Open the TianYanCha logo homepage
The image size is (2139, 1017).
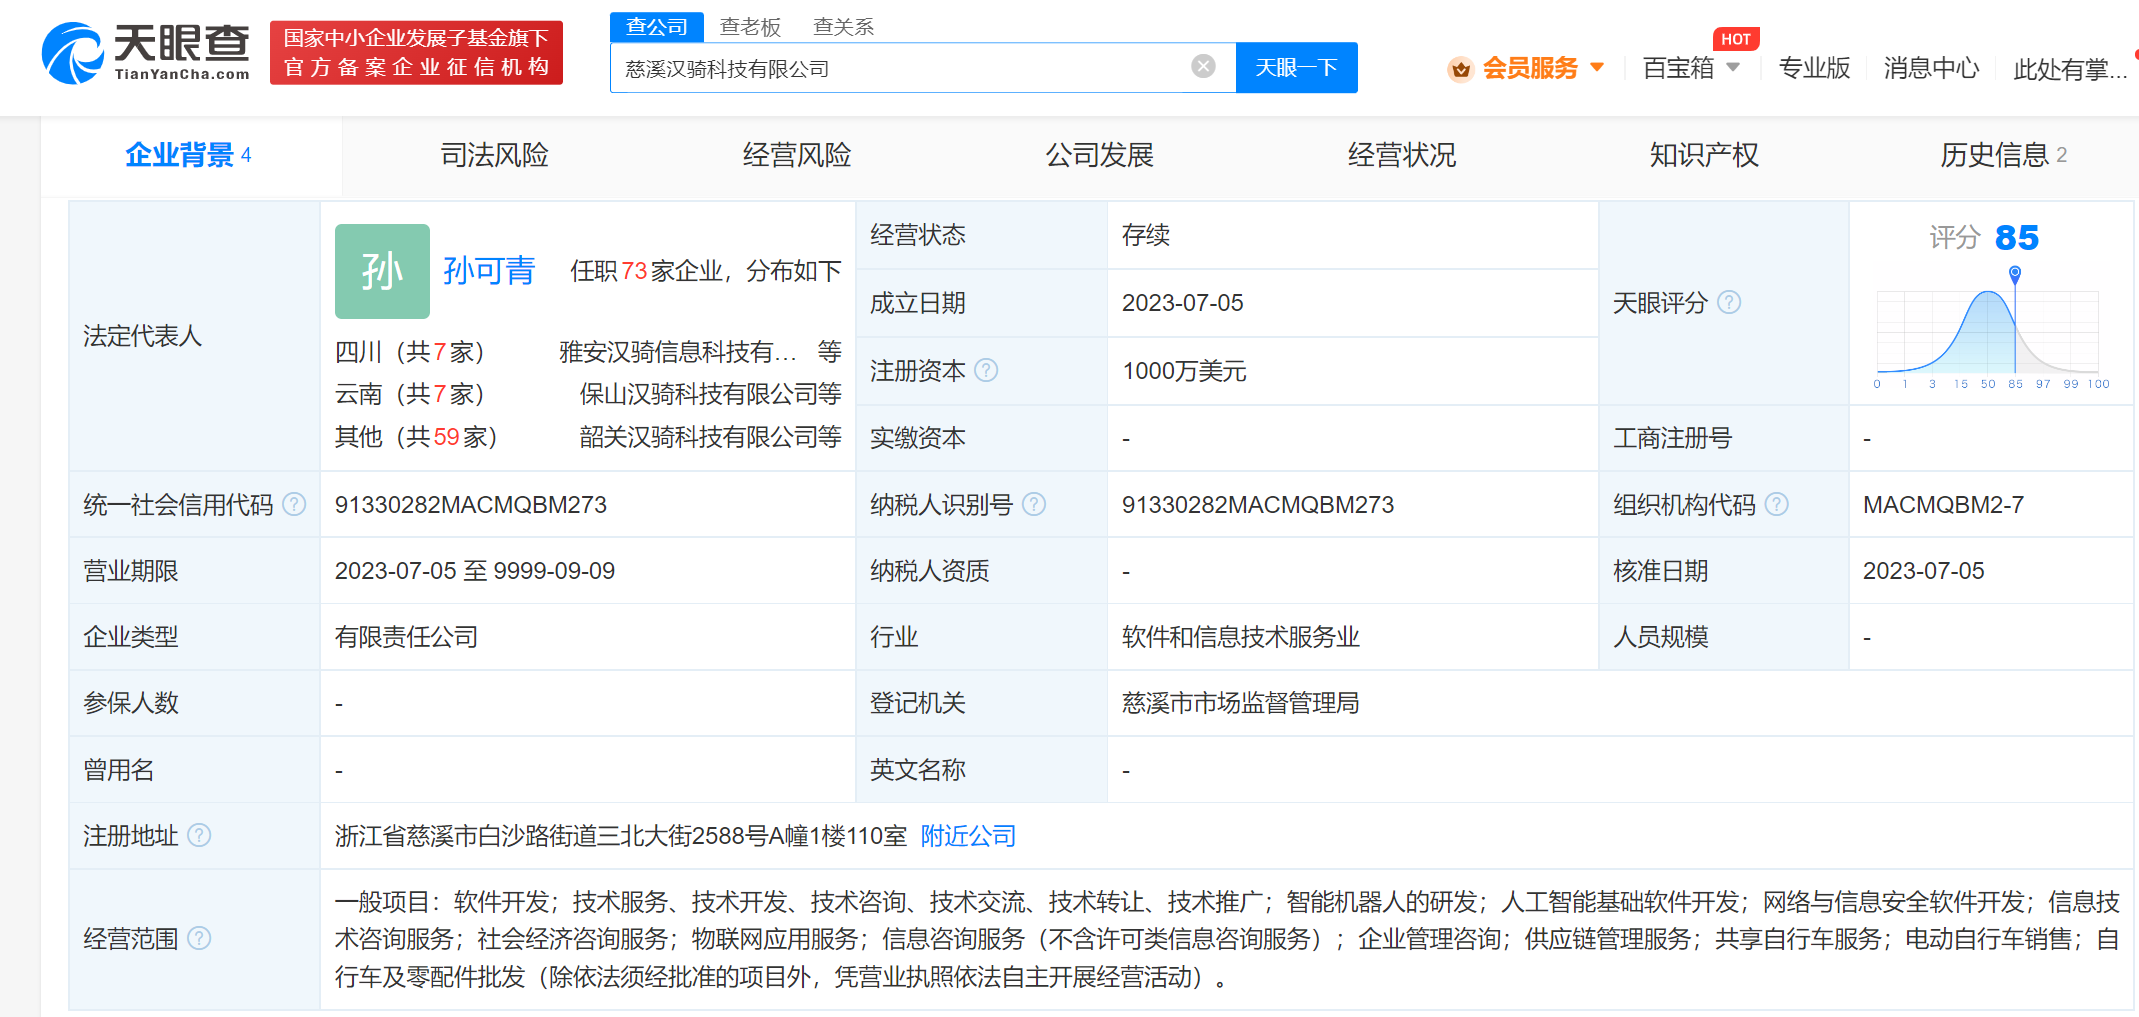point(146,53)
